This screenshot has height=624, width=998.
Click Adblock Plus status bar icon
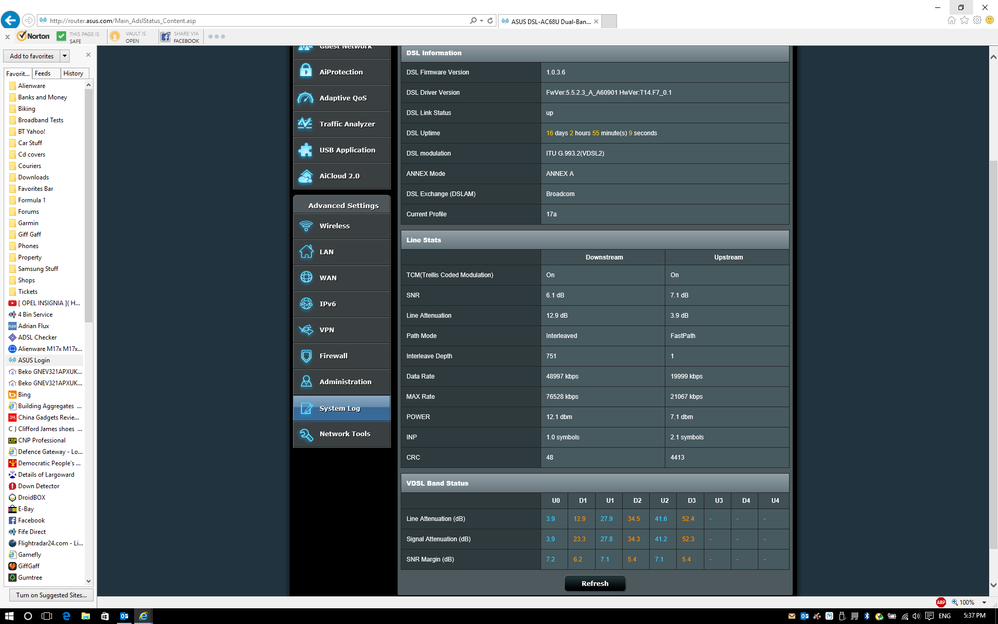tap(940, 602)
